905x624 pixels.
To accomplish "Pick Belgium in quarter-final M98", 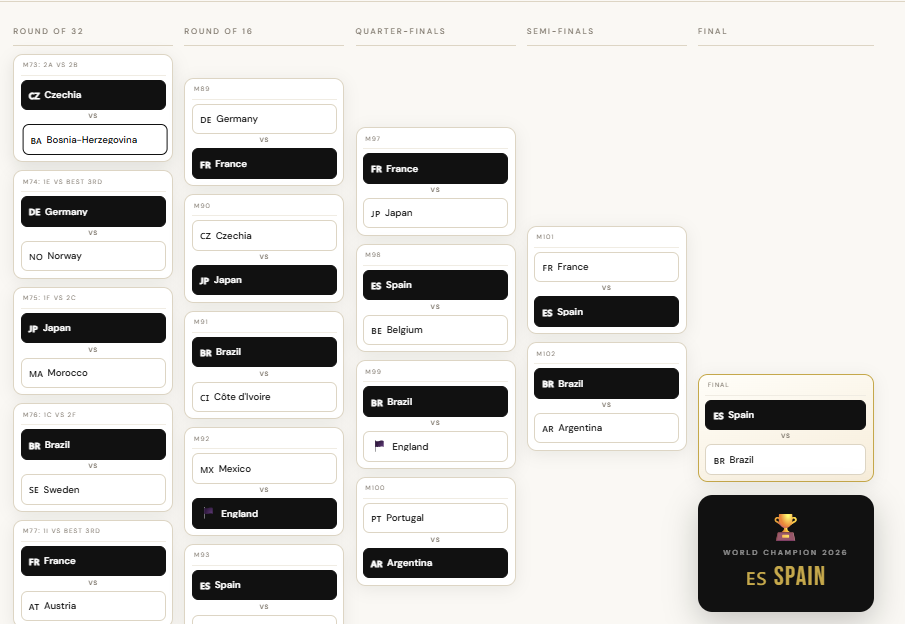I will coord(435,330).
